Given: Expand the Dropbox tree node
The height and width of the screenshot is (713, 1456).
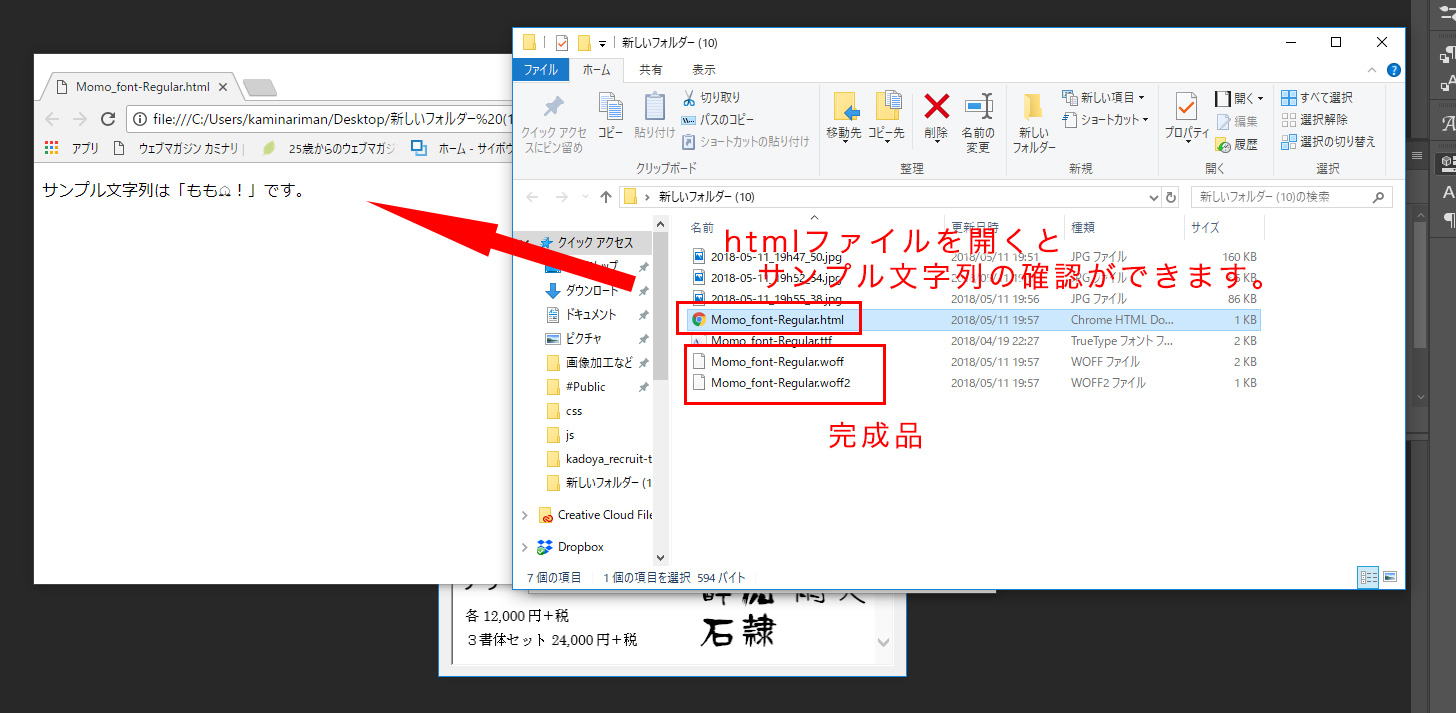Looking at the screenshot, I should click(525, 547).
